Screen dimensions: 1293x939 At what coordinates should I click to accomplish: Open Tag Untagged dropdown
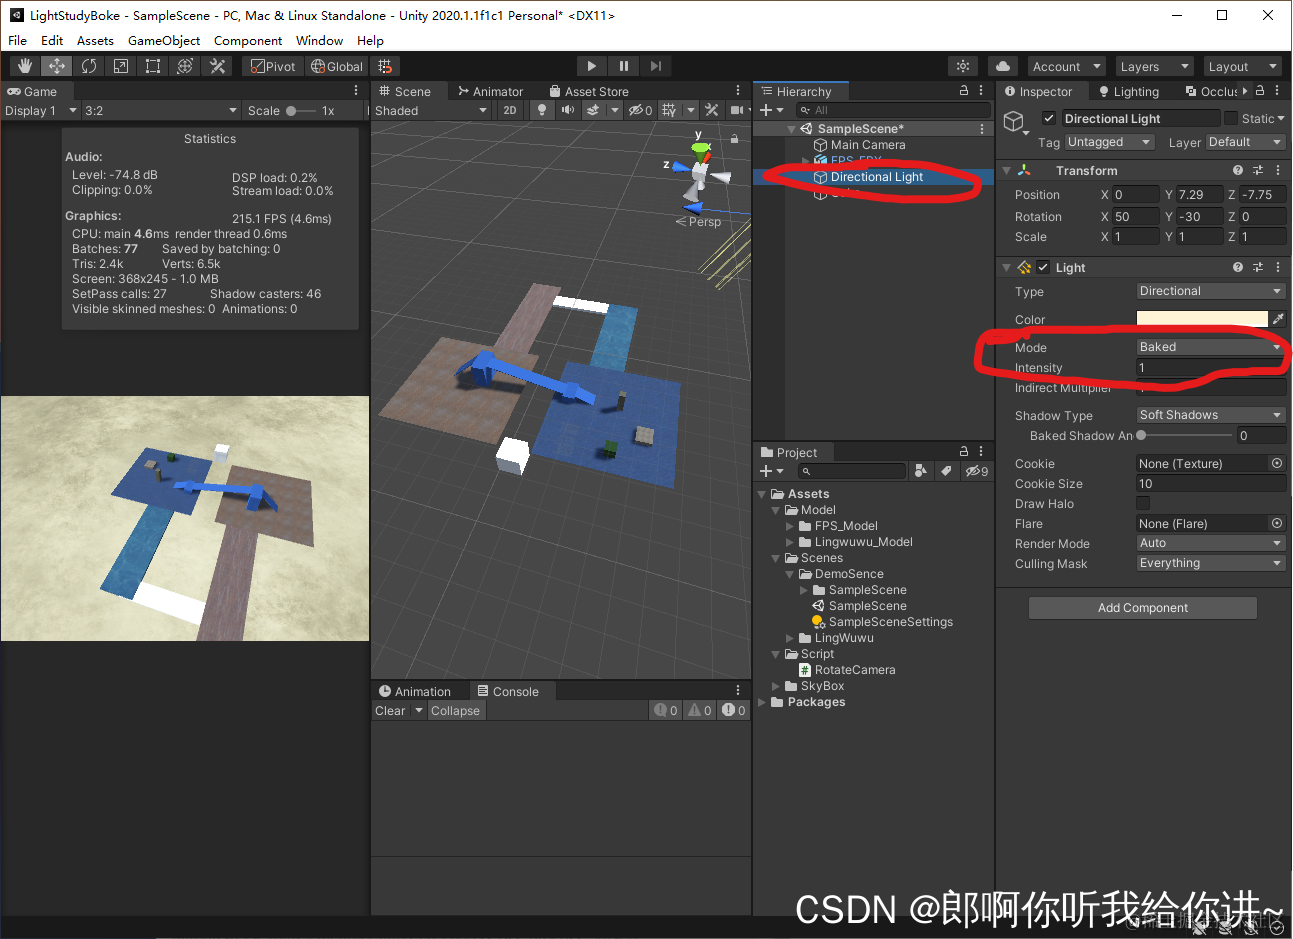pos(1110,142)
